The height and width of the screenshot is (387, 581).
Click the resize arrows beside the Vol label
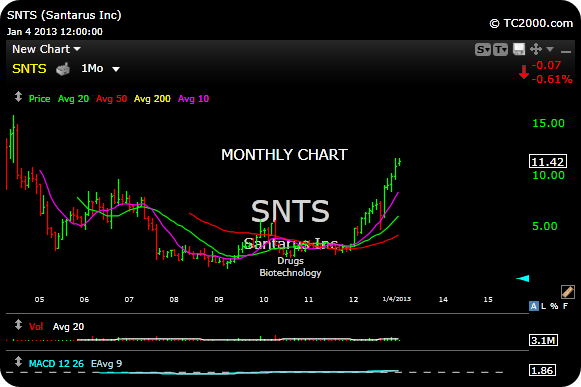(x=18, y=325)
